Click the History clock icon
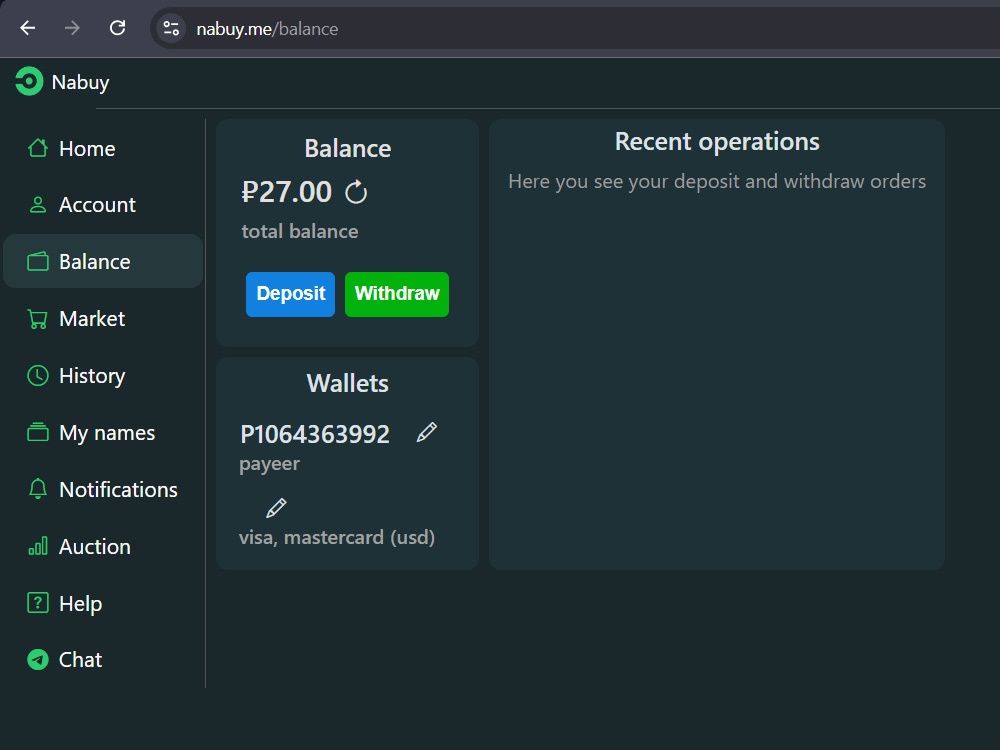The image size is (1000, 750). [38, 376]
